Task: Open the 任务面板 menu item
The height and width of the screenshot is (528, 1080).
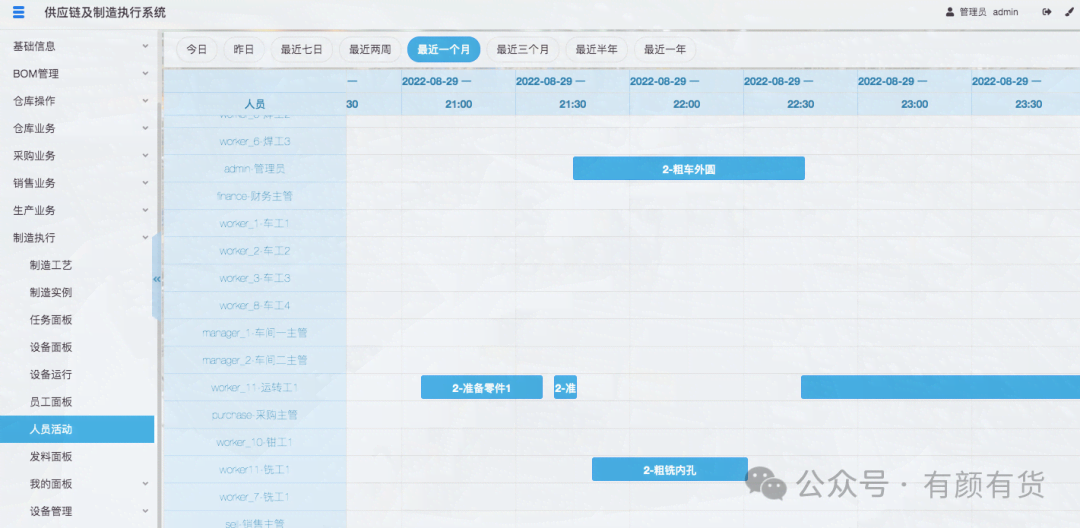Action: tap(51, 320)
